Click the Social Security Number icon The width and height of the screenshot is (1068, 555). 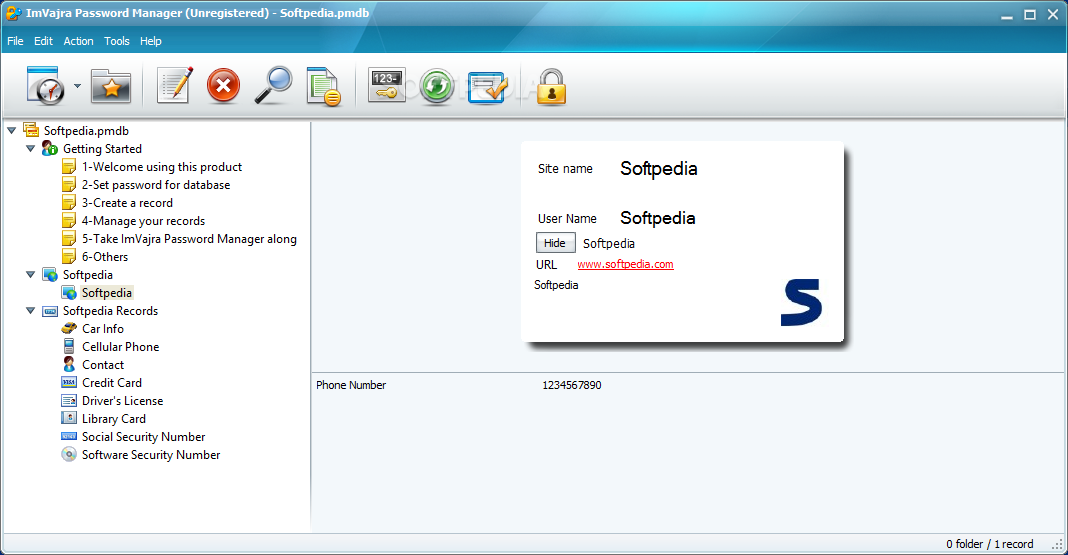[69, 437]
